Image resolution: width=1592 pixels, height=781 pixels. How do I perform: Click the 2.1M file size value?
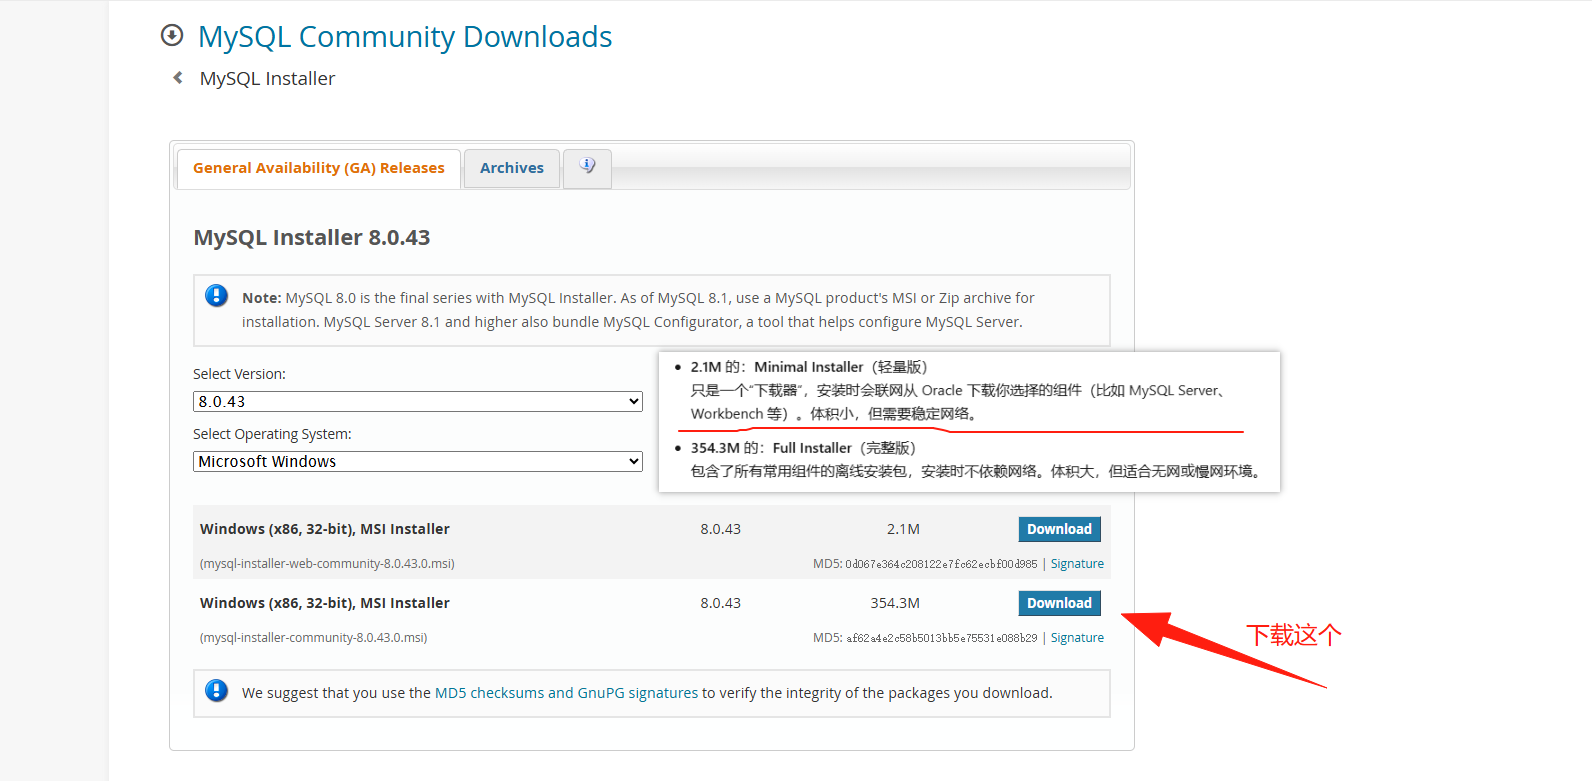coord(903,529)
